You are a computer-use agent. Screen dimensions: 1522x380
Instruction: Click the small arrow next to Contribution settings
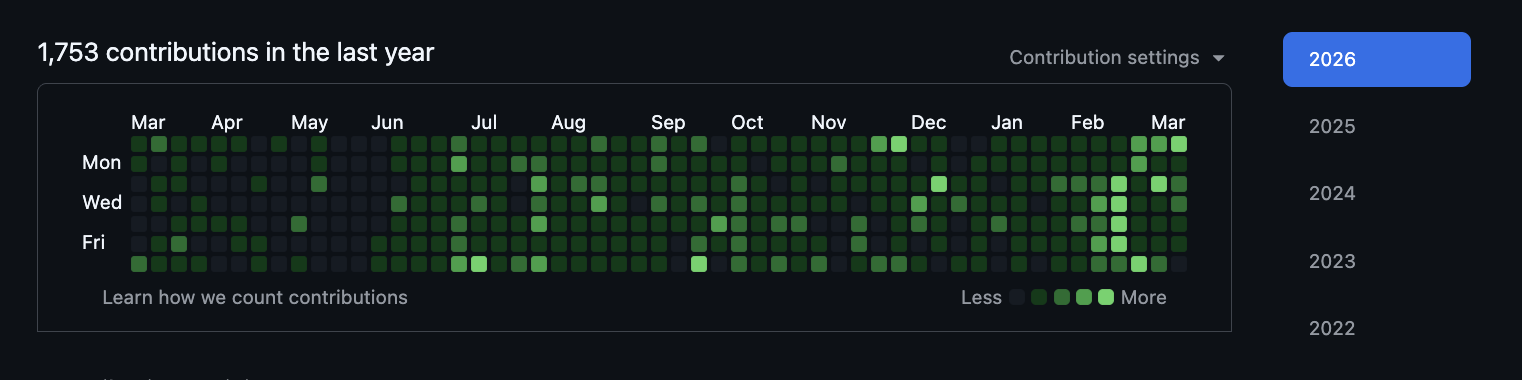tap(1218, 59)
